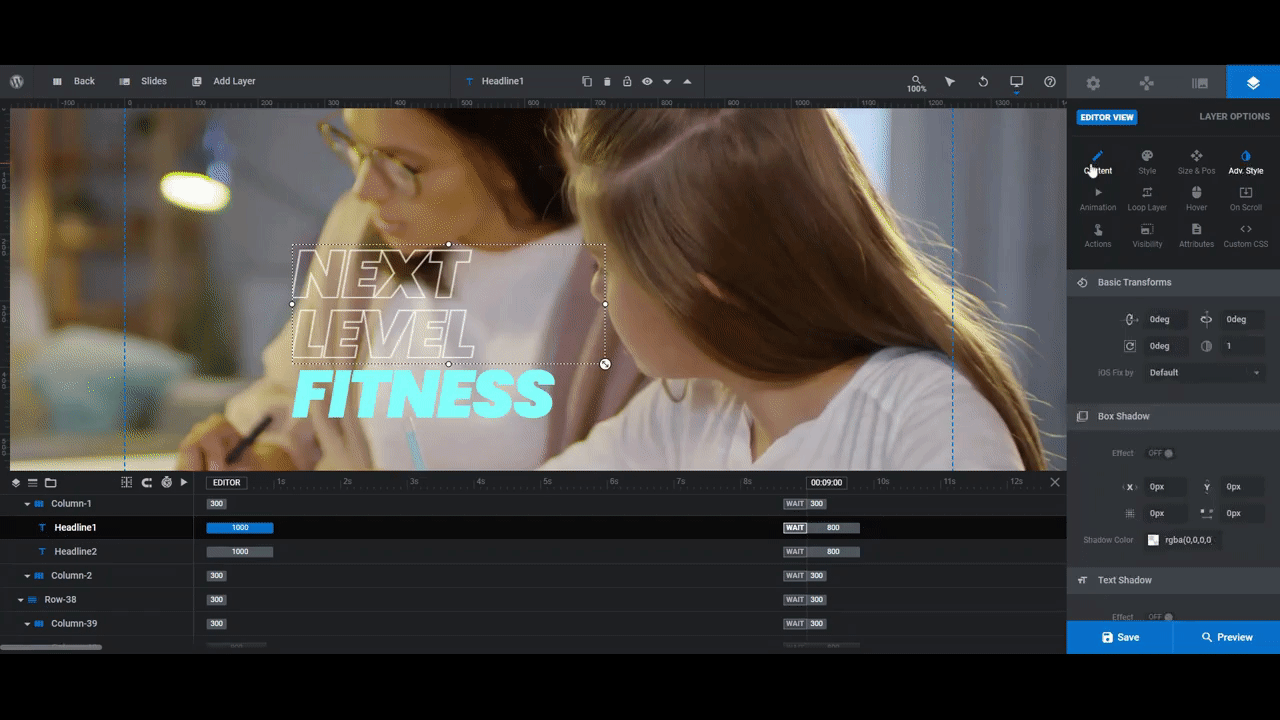Click the Shadow Color swatch

(1153, 540)
